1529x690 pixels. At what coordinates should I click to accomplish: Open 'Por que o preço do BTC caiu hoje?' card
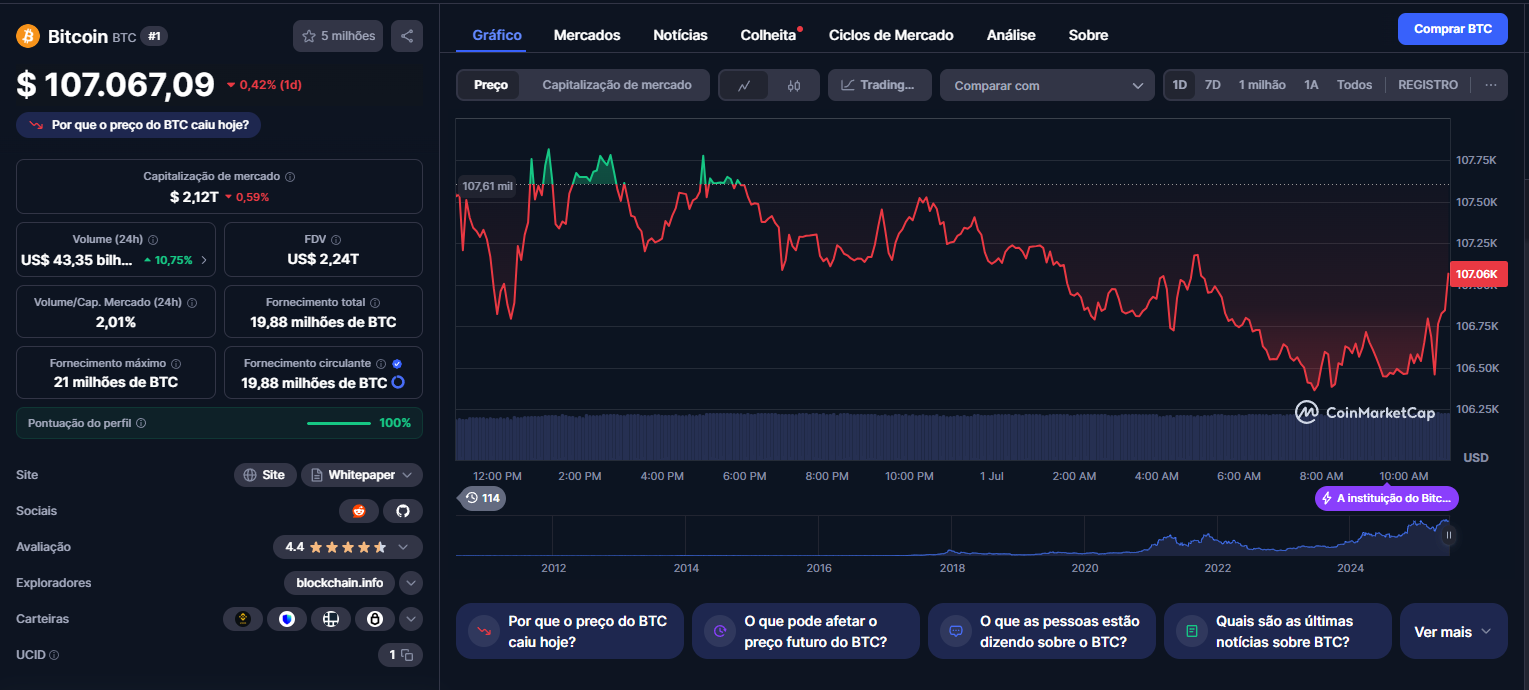pyautogui.click(x=569, y=631)
